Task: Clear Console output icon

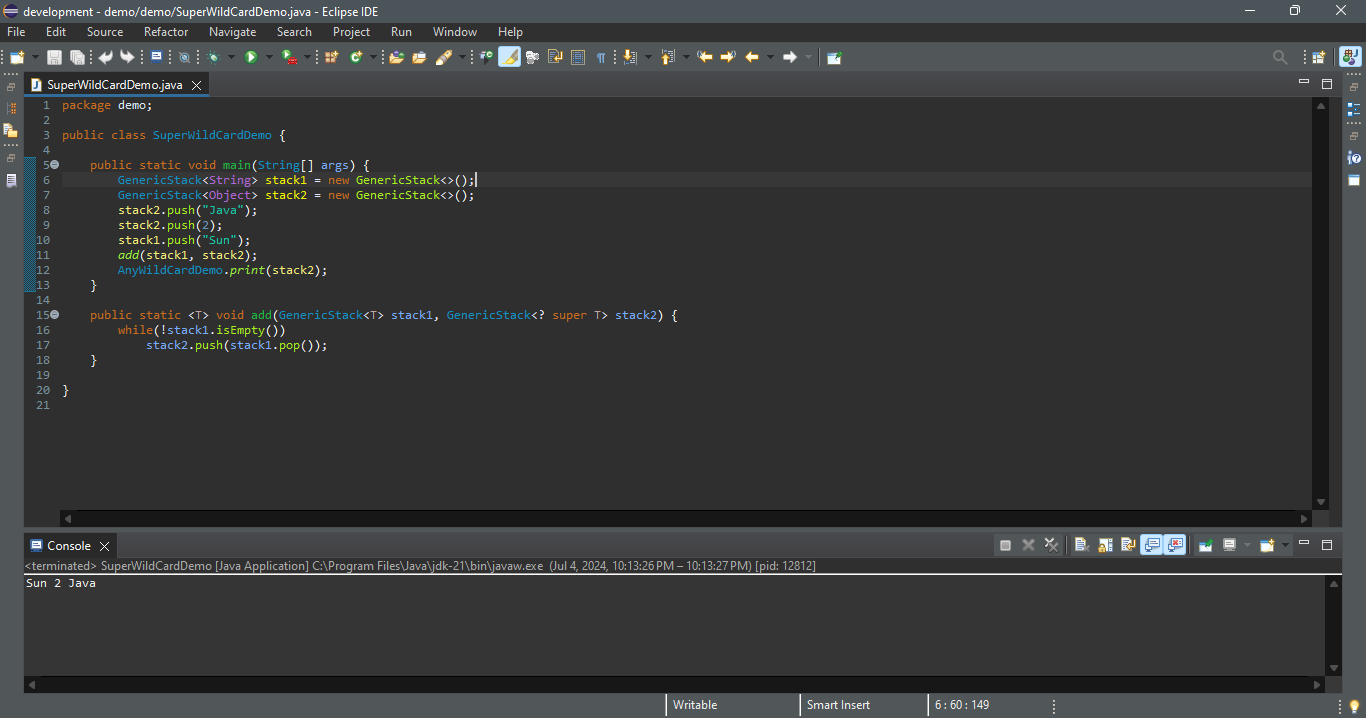Action: pyautogui.click(x=1081, y=545)
